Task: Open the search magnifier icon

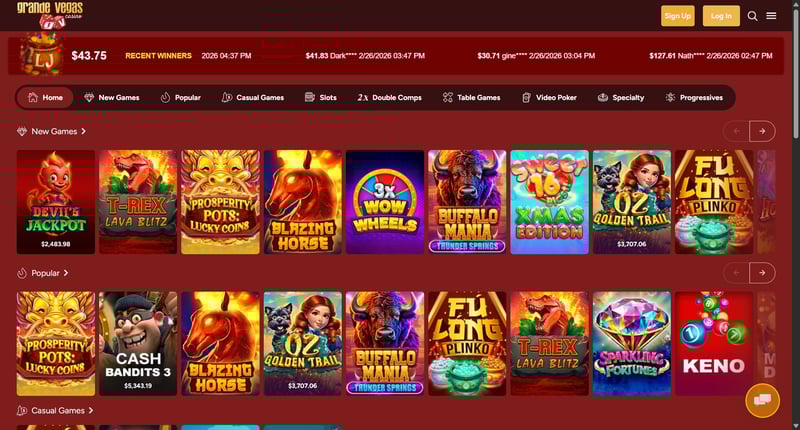Action: point(752,16)
